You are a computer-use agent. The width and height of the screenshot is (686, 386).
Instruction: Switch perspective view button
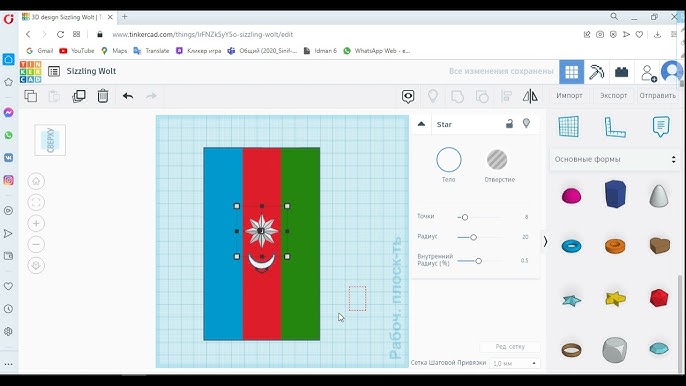point(36,265)
